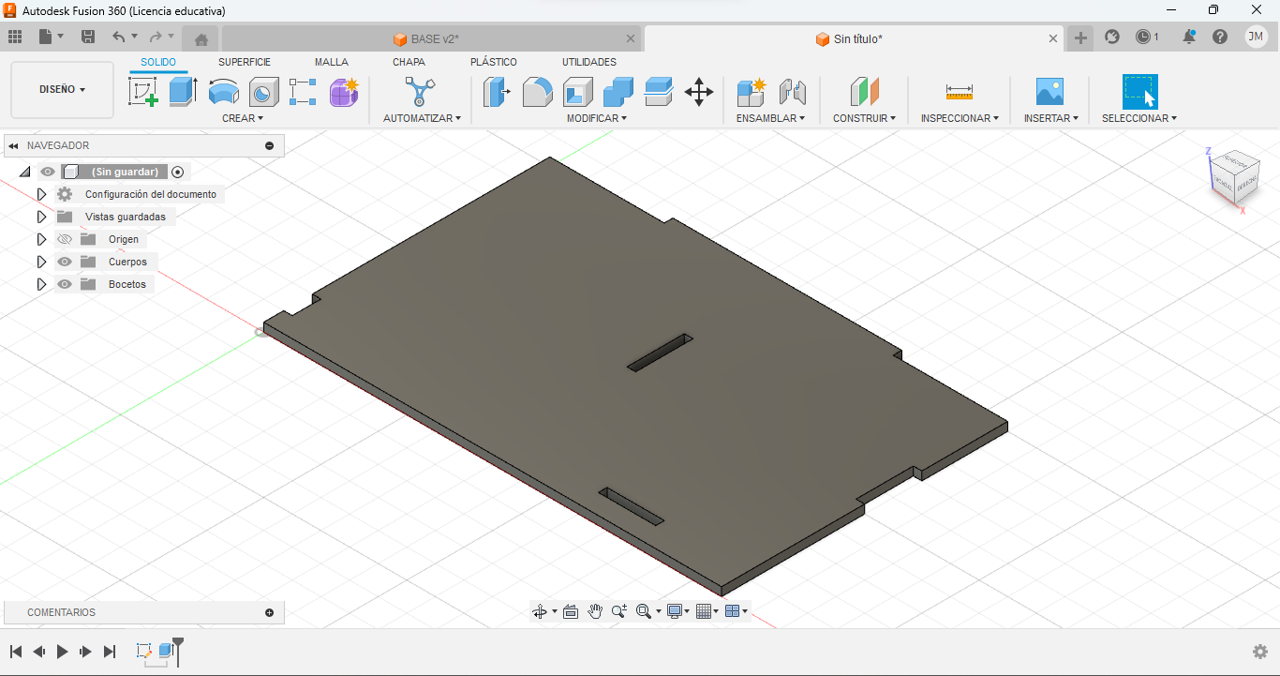Screen dimensions: 1280x676
Task: Jump to the timeline beginning
Action: point(16,652)
